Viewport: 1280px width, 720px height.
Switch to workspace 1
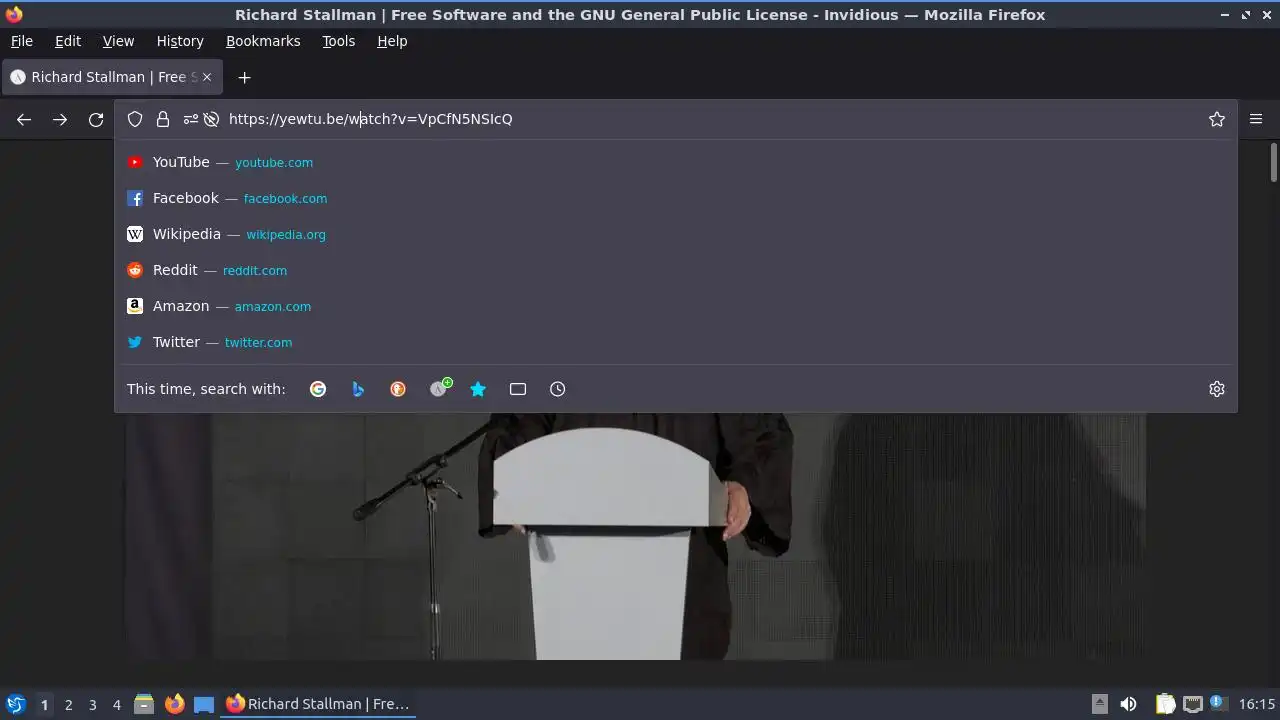point(44,704)
